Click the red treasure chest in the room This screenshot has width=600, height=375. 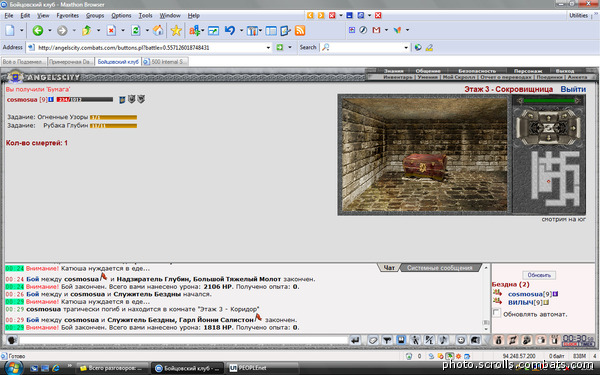pyautogui.click(x=424, y=167)
